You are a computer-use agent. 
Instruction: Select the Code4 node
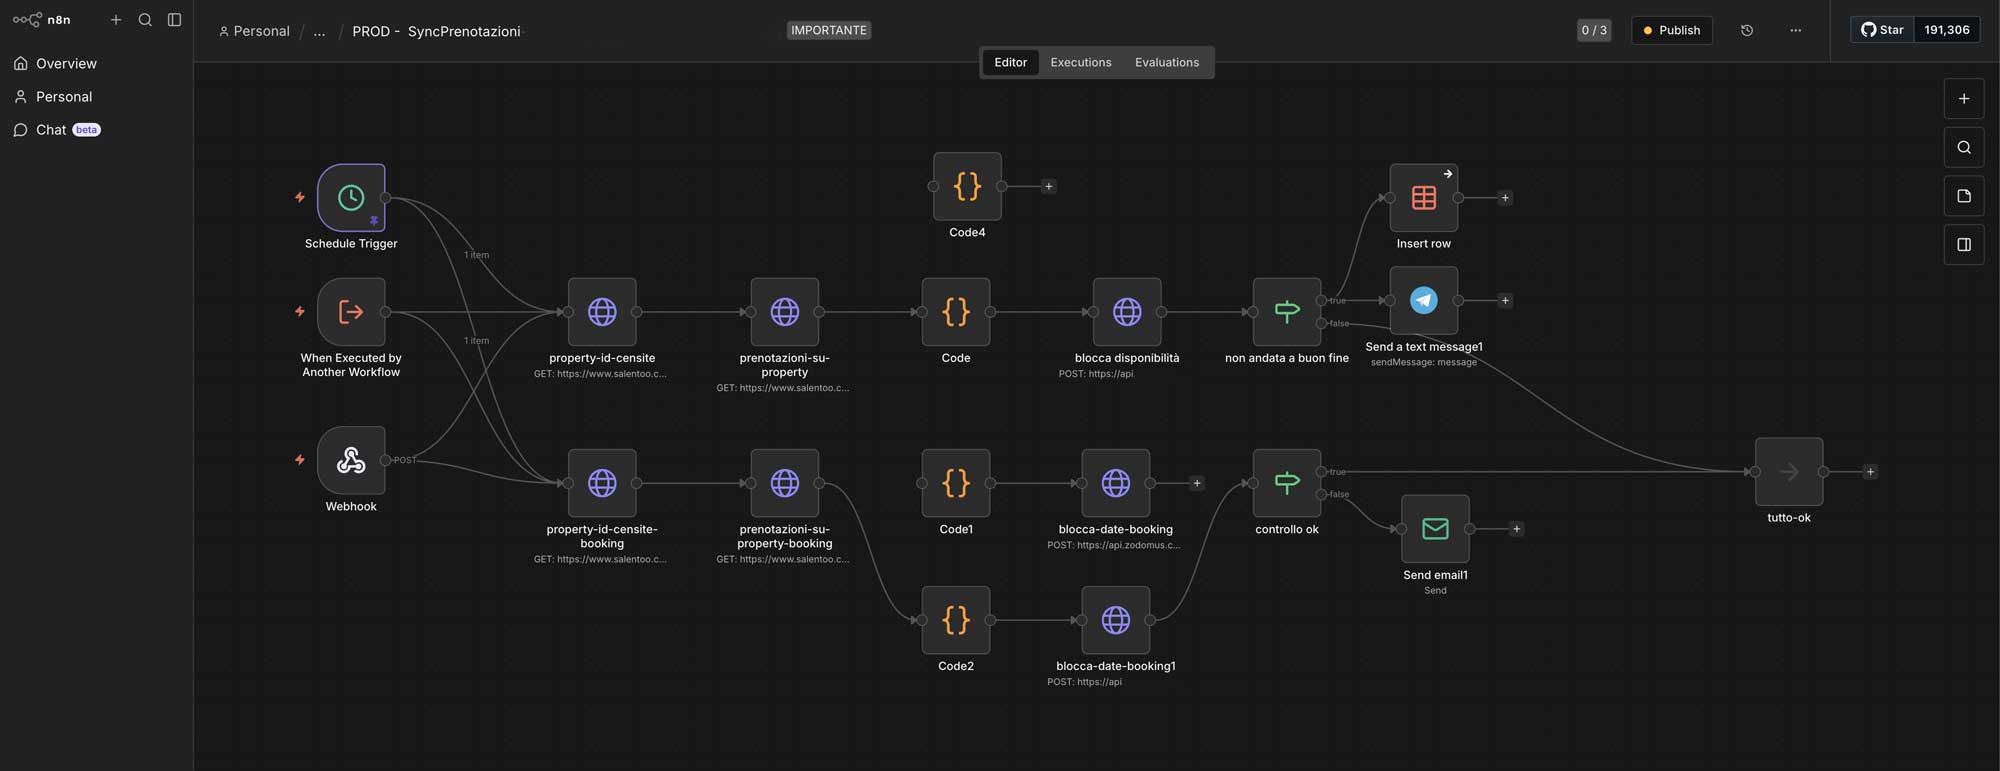click(x=967, y=186)
